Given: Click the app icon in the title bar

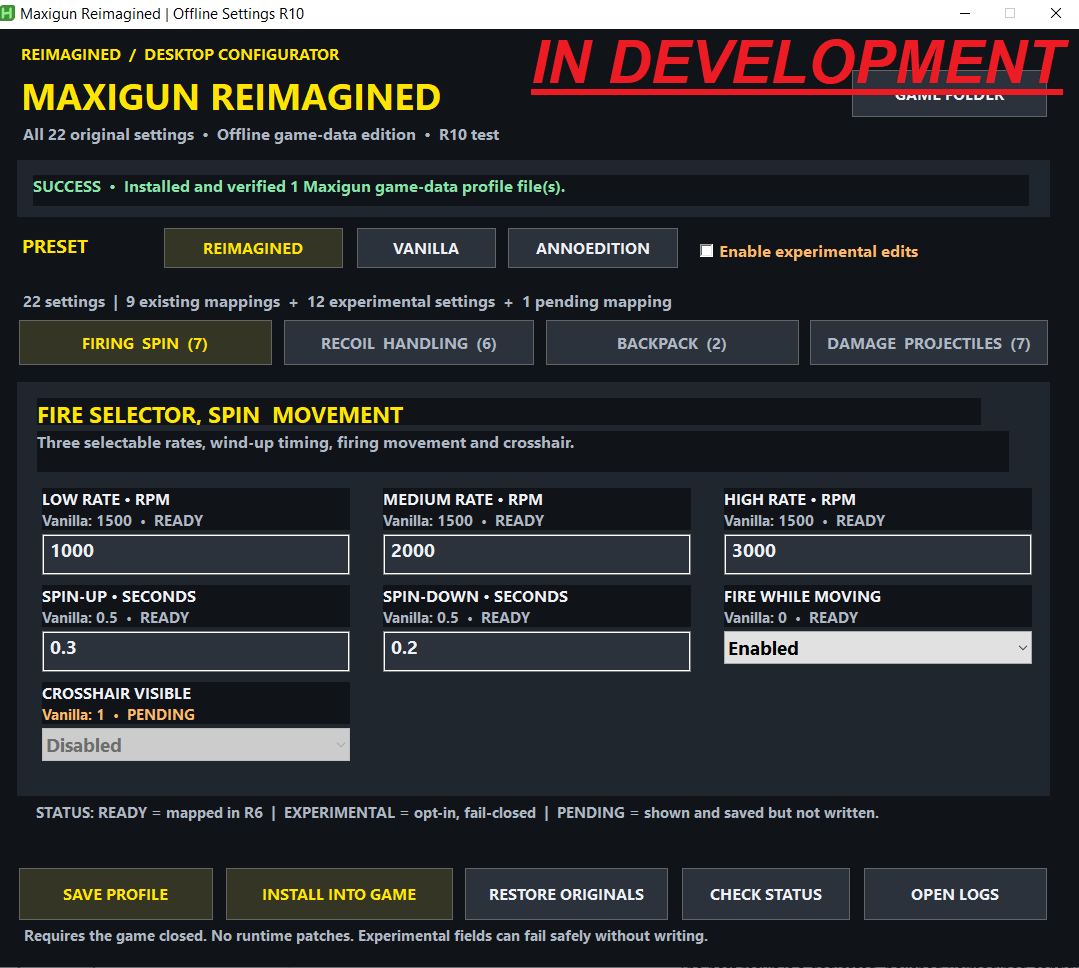Looking at the screenshot, I should point(8,13).
